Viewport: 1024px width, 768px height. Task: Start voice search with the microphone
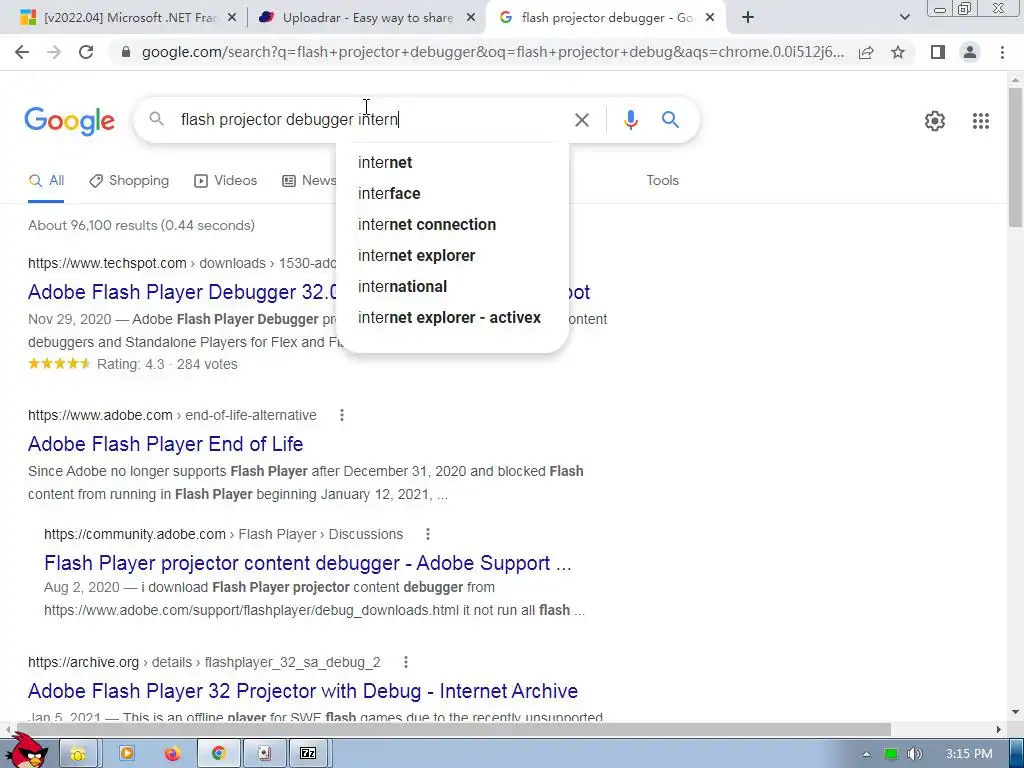[x=630, y=120]
